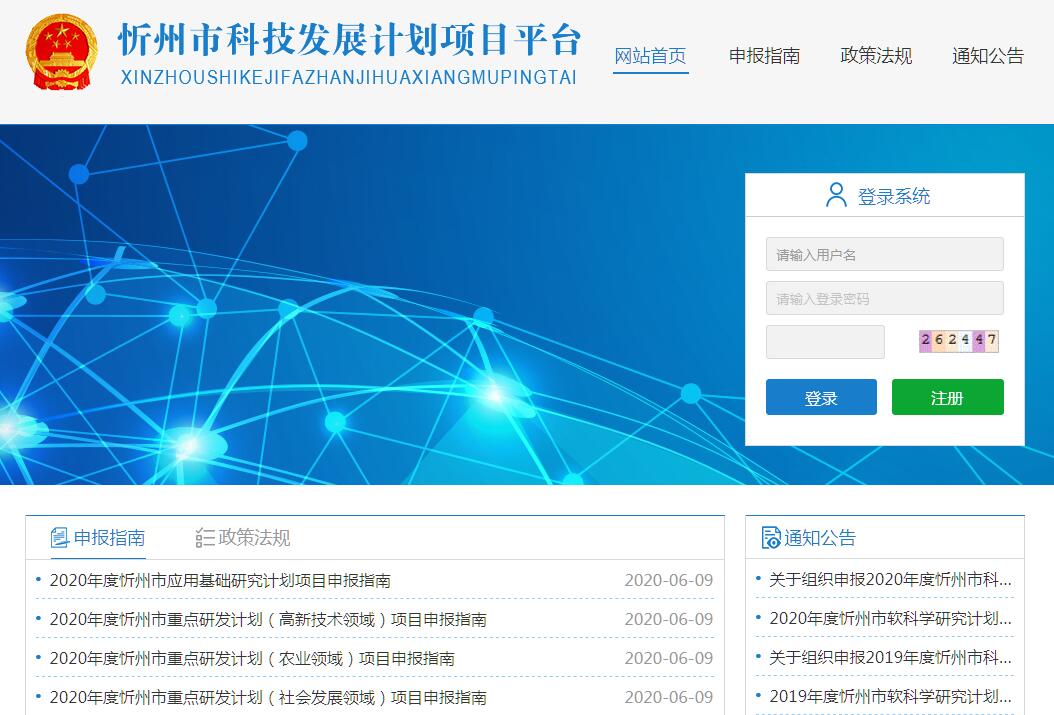
Task: Click the national emblem logo
Action: 61,52
